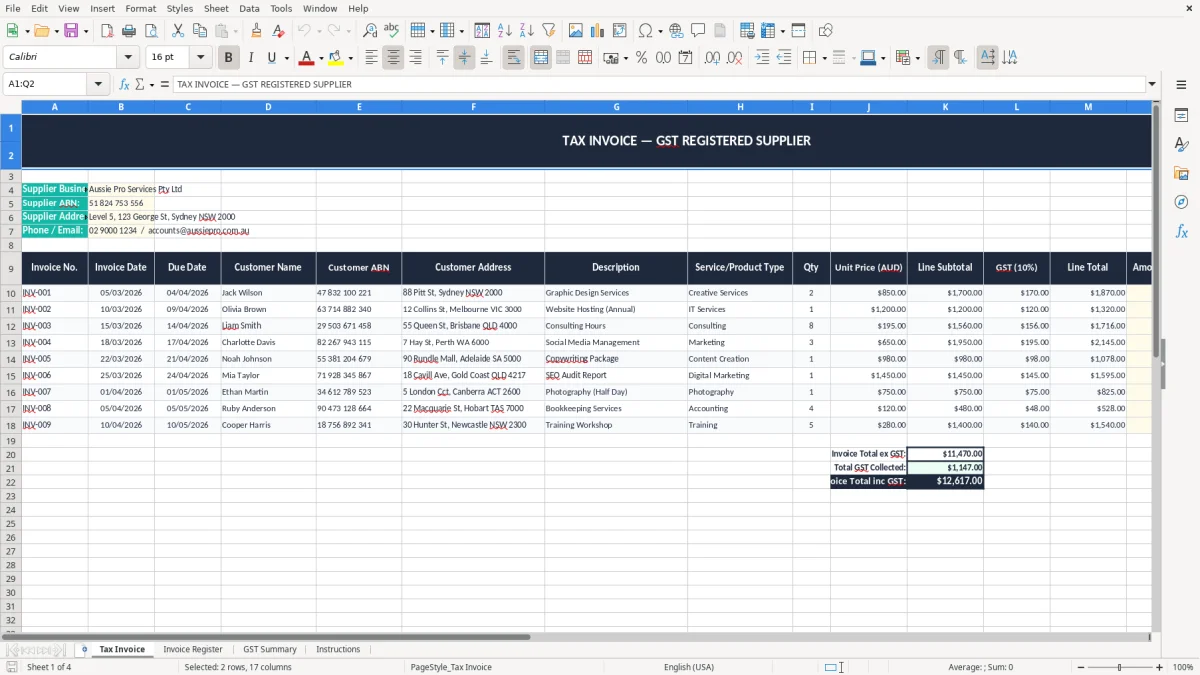The width and height of the screenshot is (1200, 675).
Task: Open the highlighting color dropdown arrow
Action: (350, 58)
